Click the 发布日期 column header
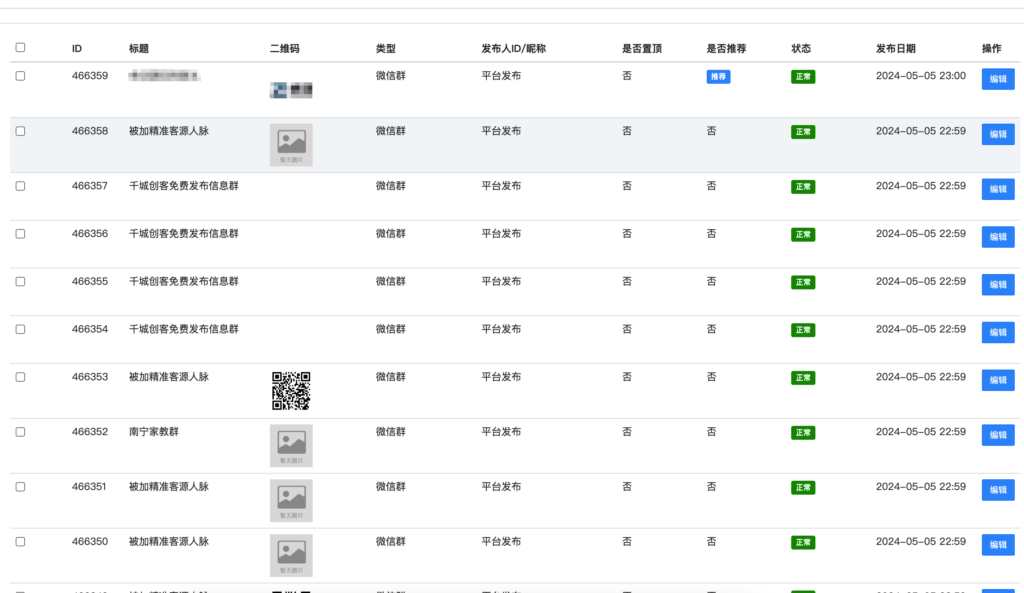The image size is (1024, 593). pyautogui.click(x=898, y=47)
